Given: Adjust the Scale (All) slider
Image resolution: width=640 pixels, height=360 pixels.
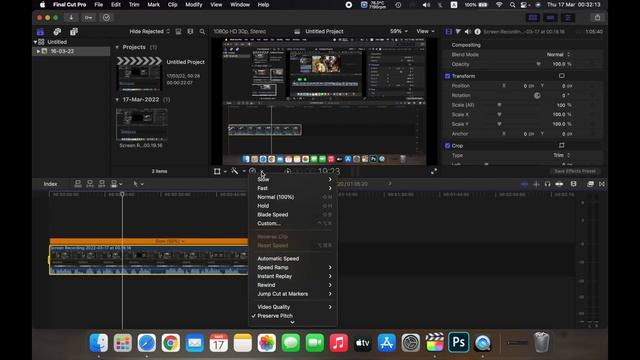Looking at the screenshot, I should click(499, 105).
